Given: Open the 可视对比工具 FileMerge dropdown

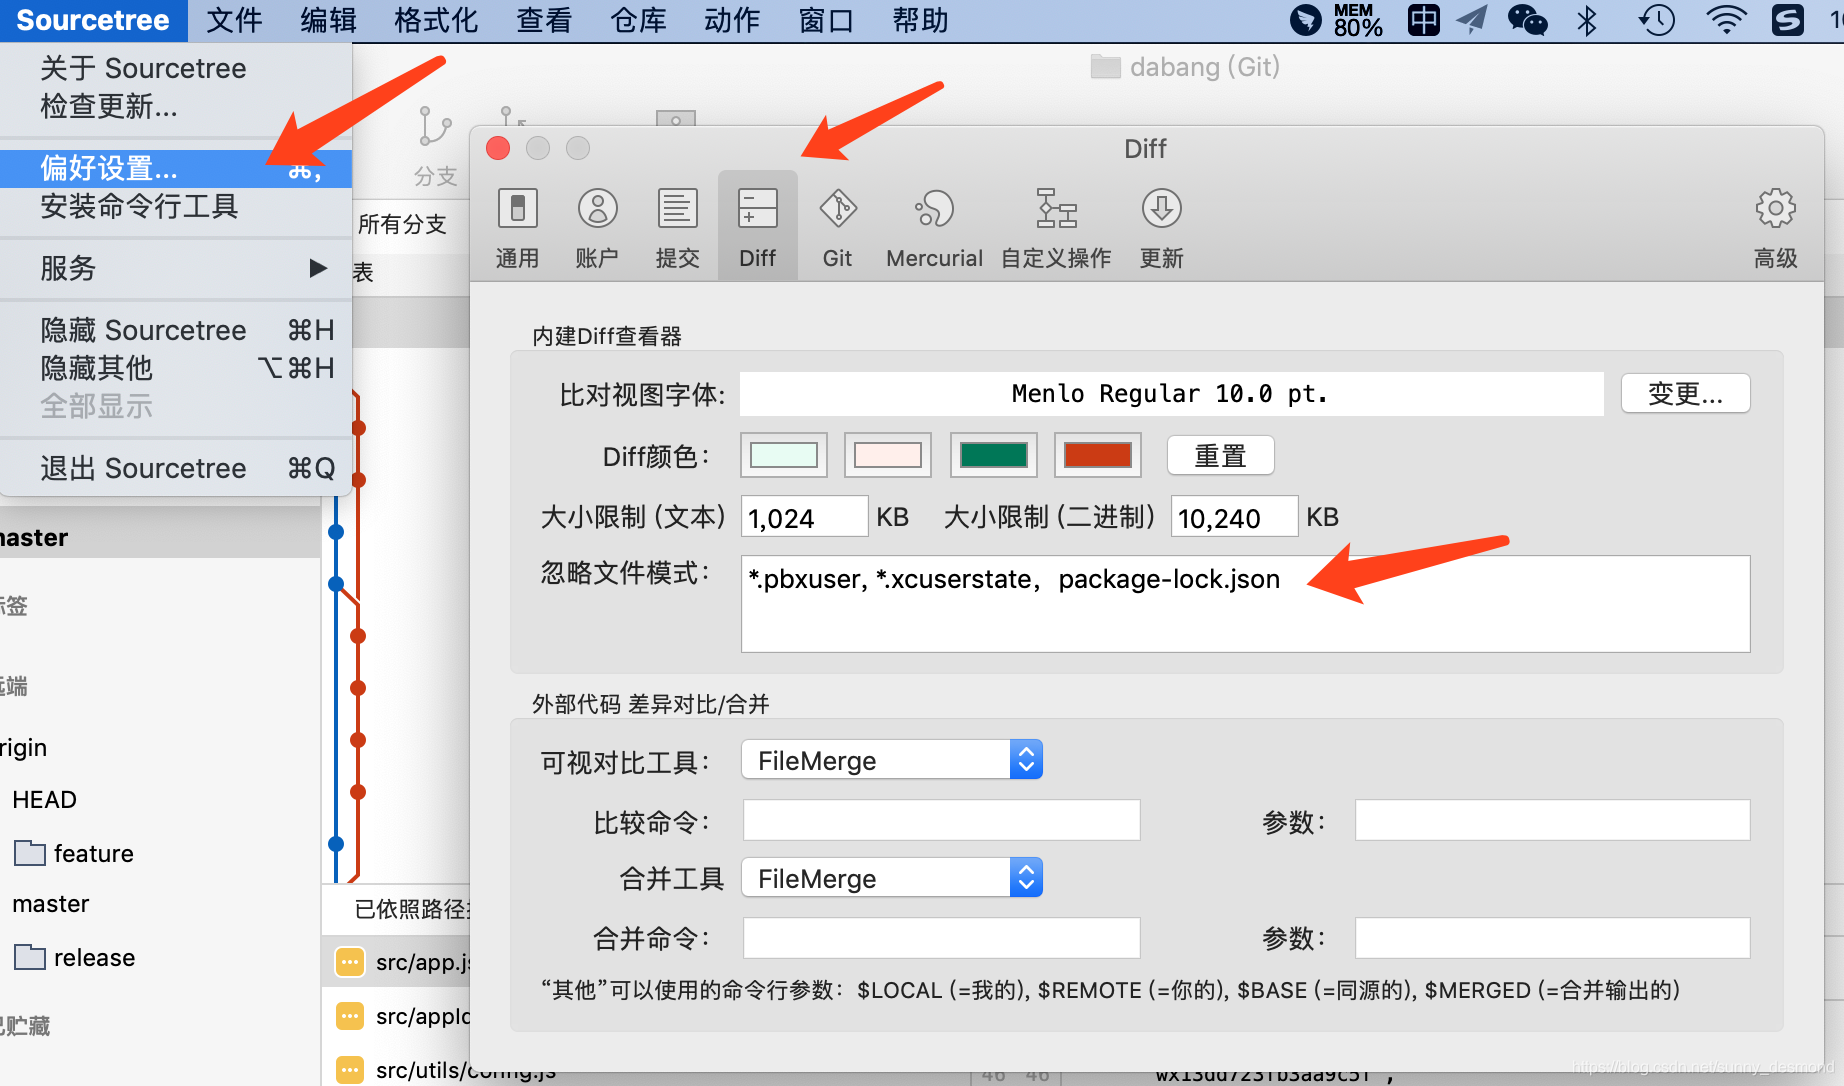Looking at the screenshot, I should pos(1025,759).
